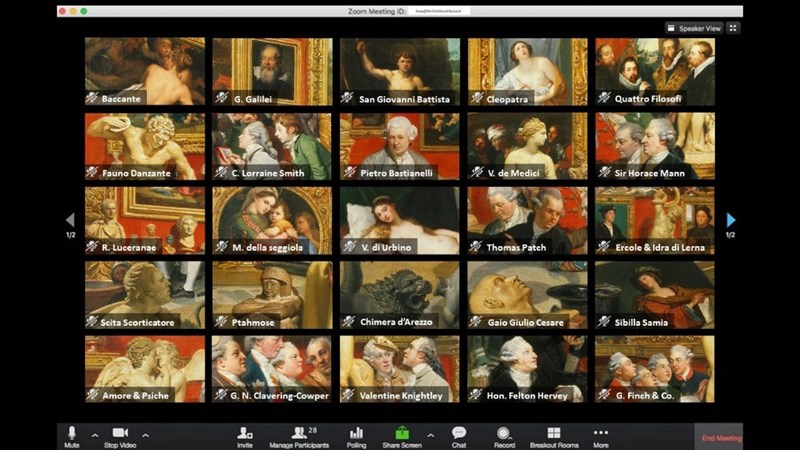
Task: Click muted mic icon on Valentine Knightley tile
Action: 349,394
